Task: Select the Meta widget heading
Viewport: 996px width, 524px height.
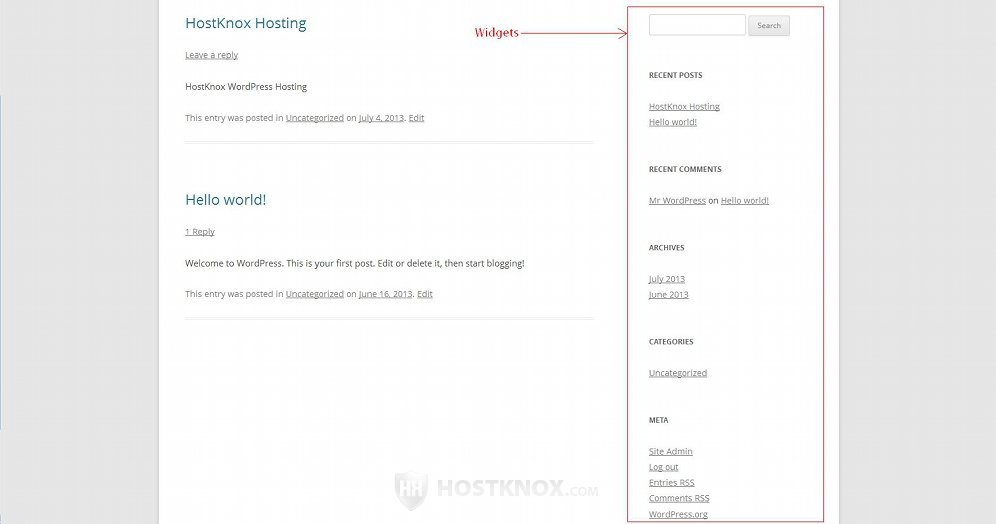Action: point(658,420)
